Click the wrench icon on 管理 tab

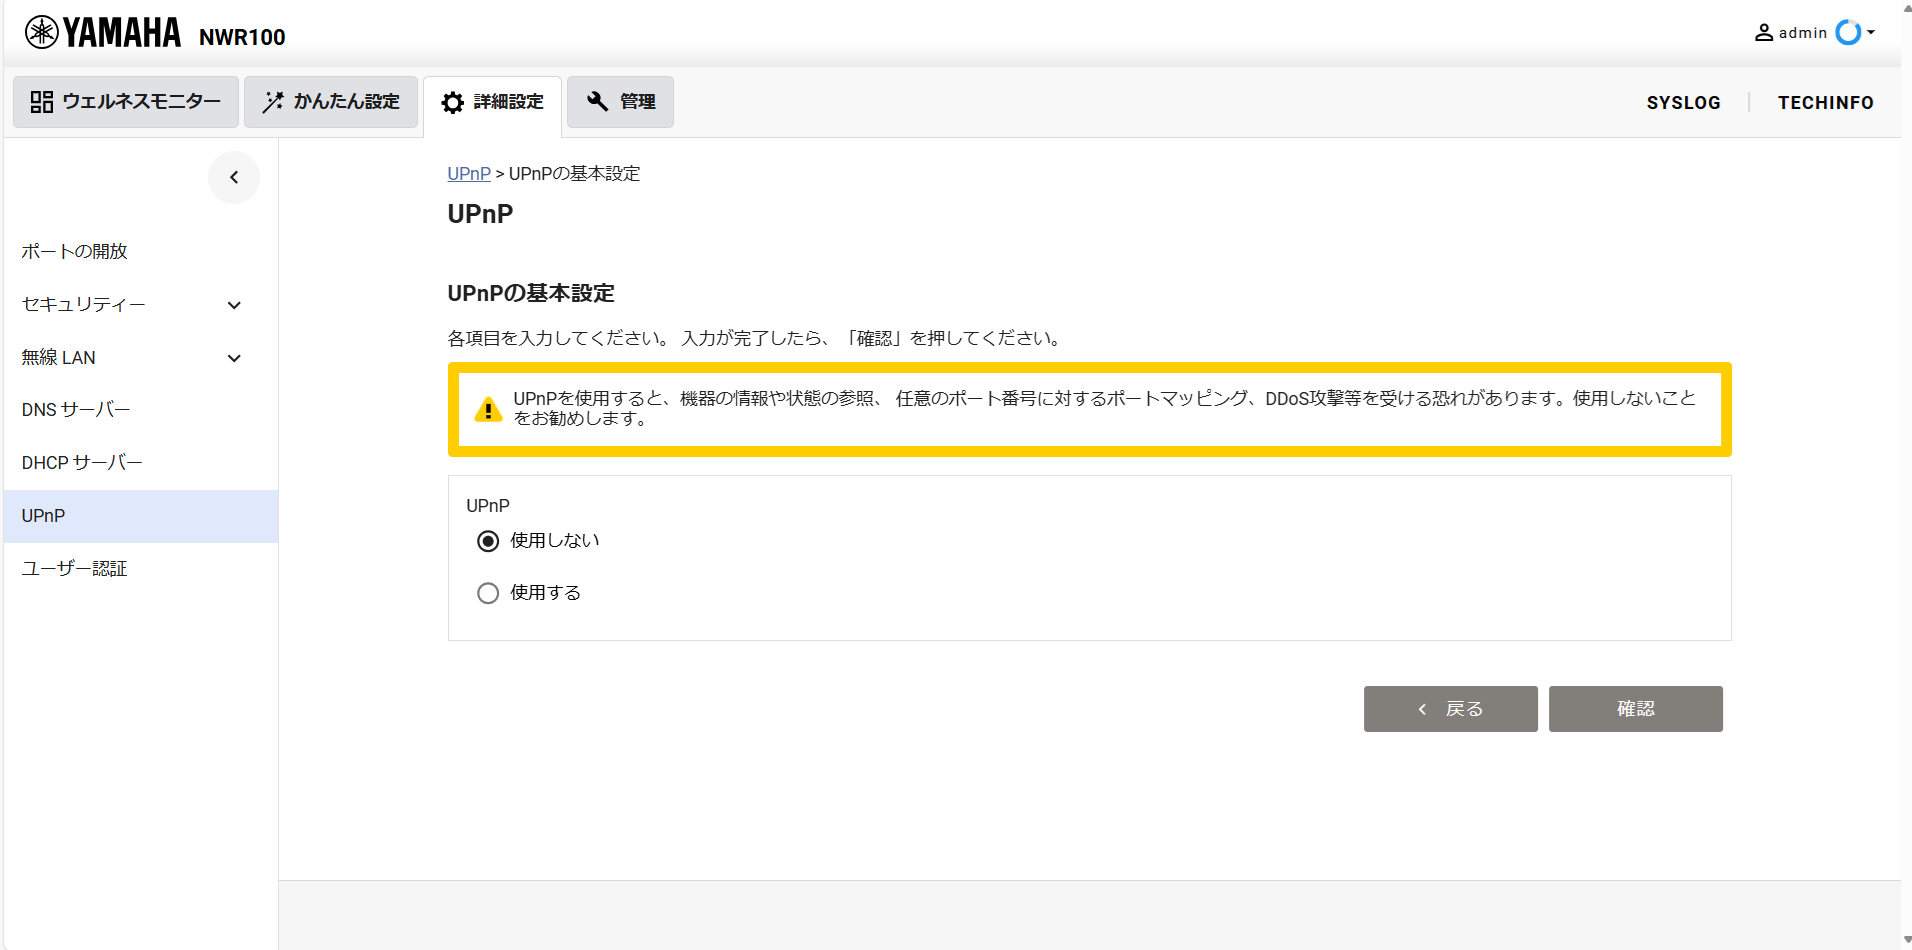[595, 101]
